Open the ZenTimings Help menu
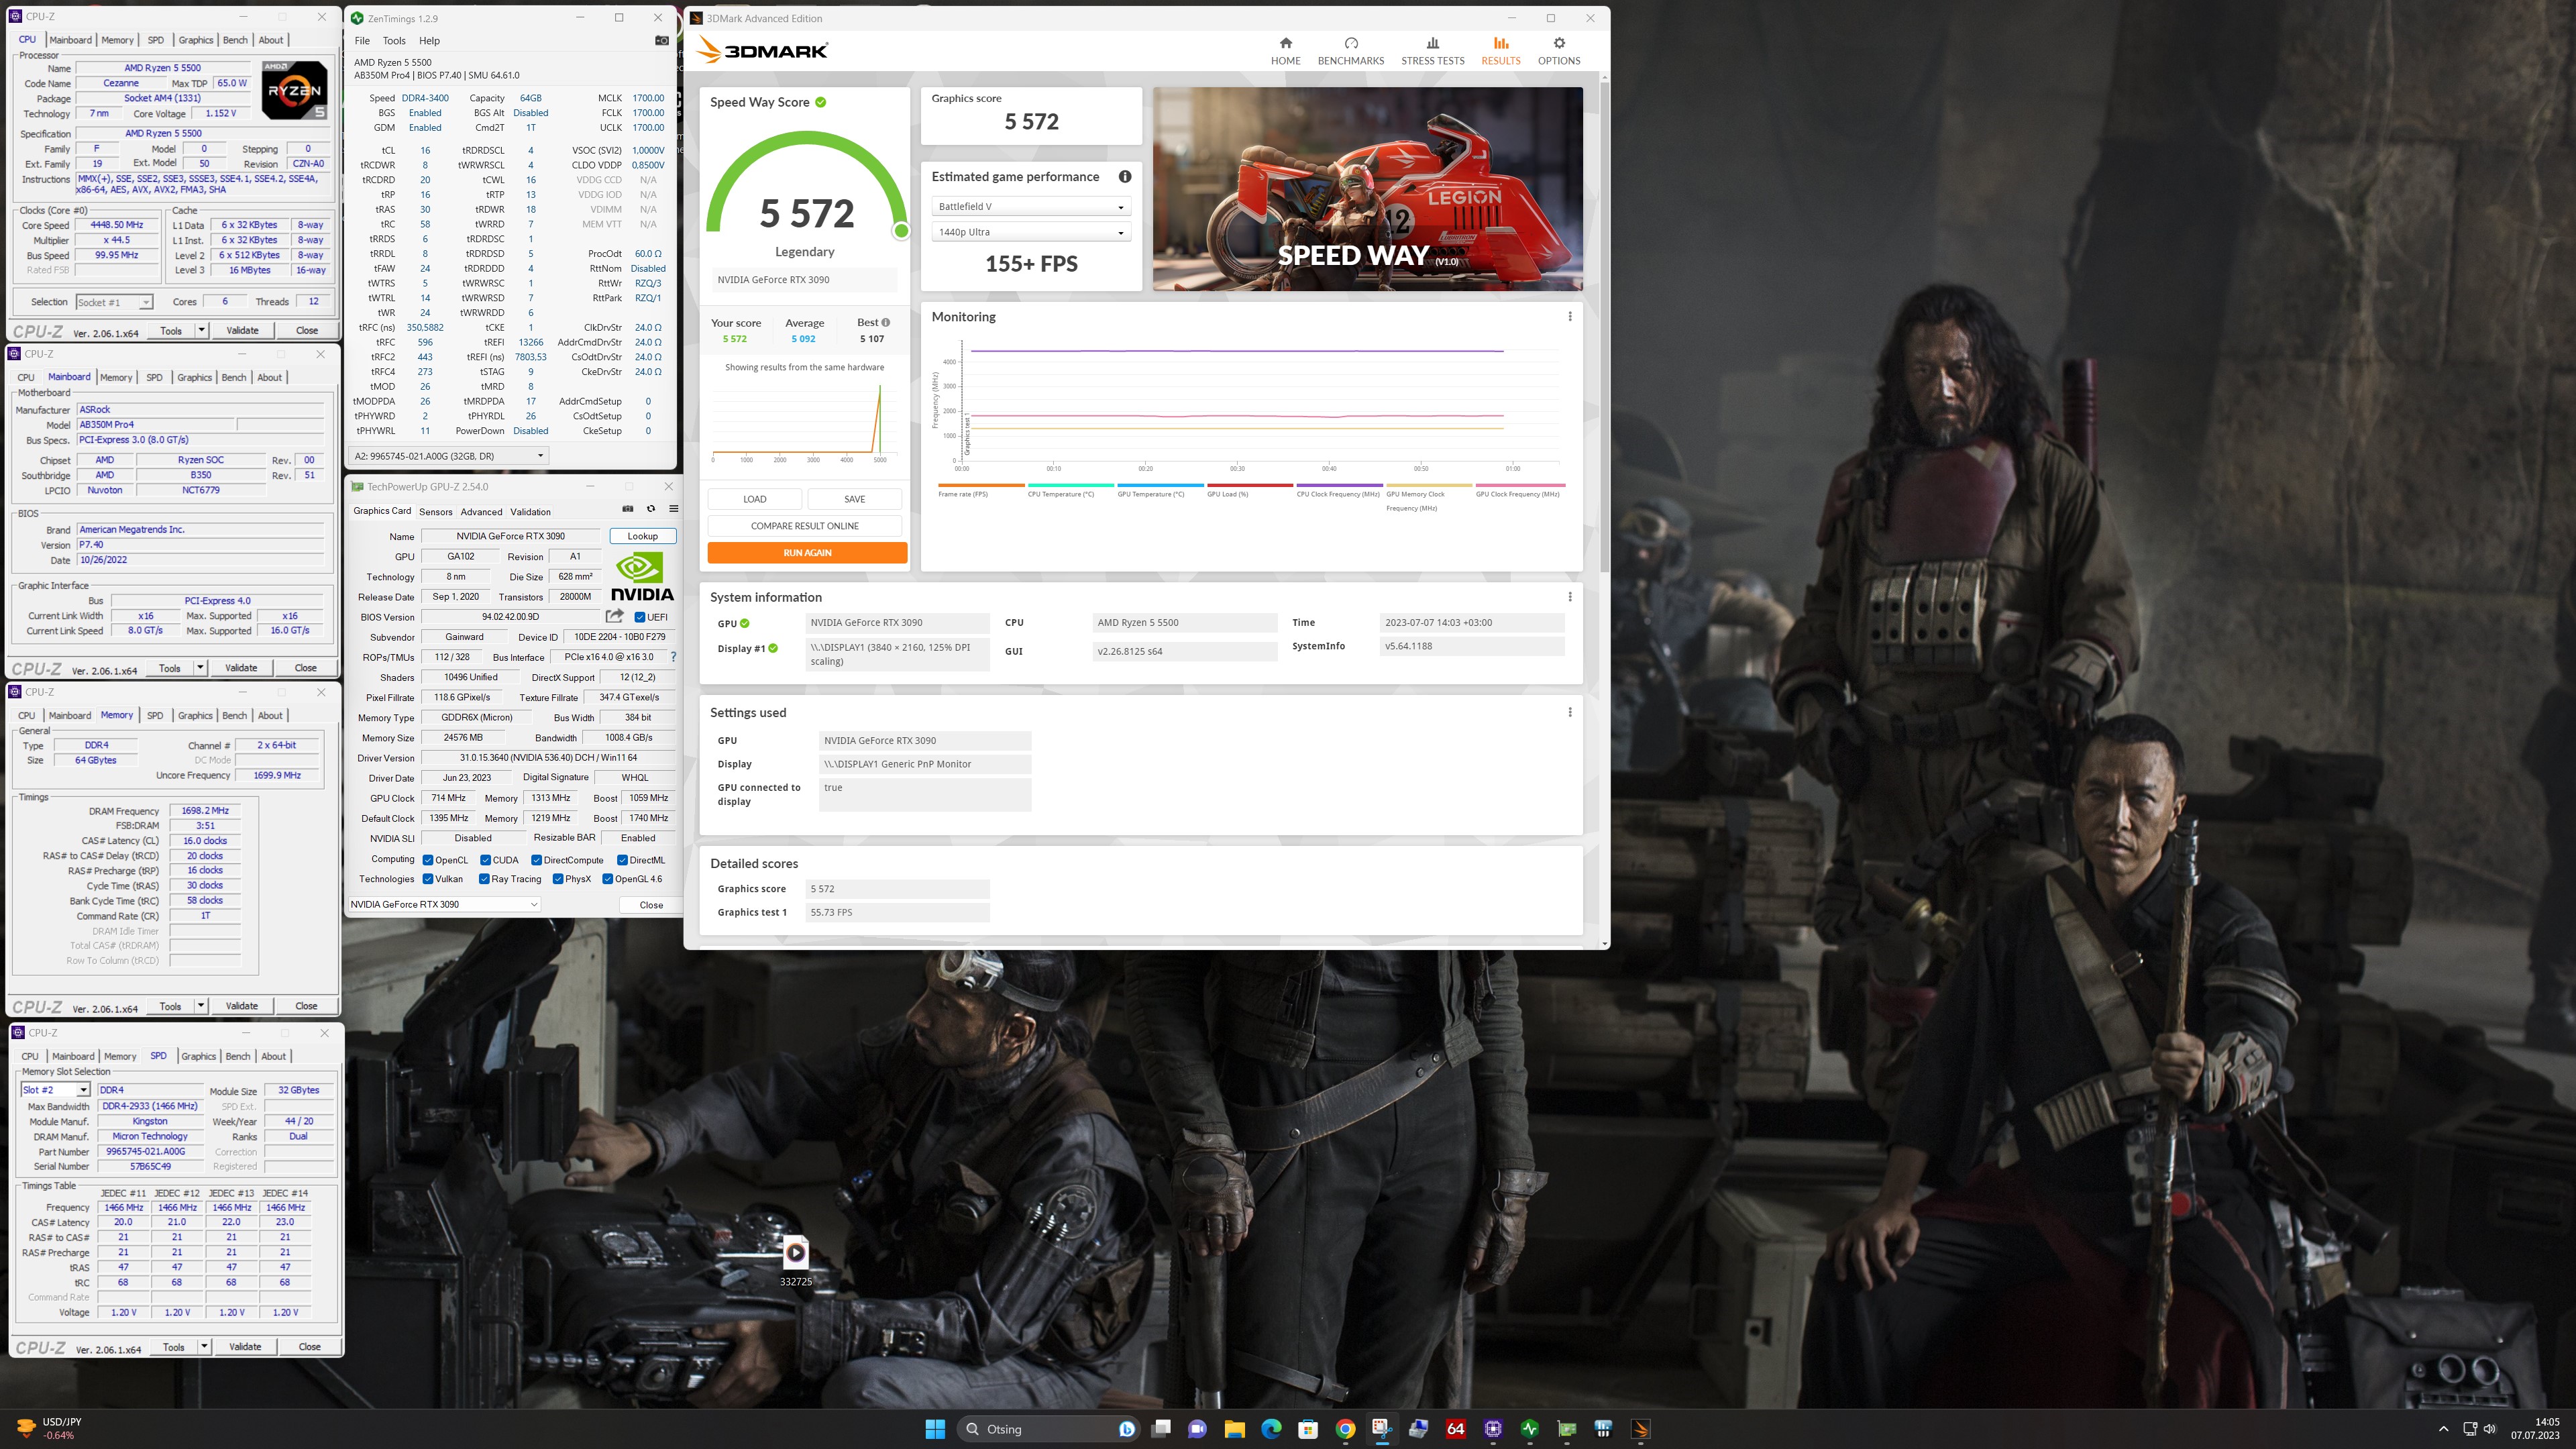Image resolution: width=2576 pixels, height=1449 pixels. 429,41
